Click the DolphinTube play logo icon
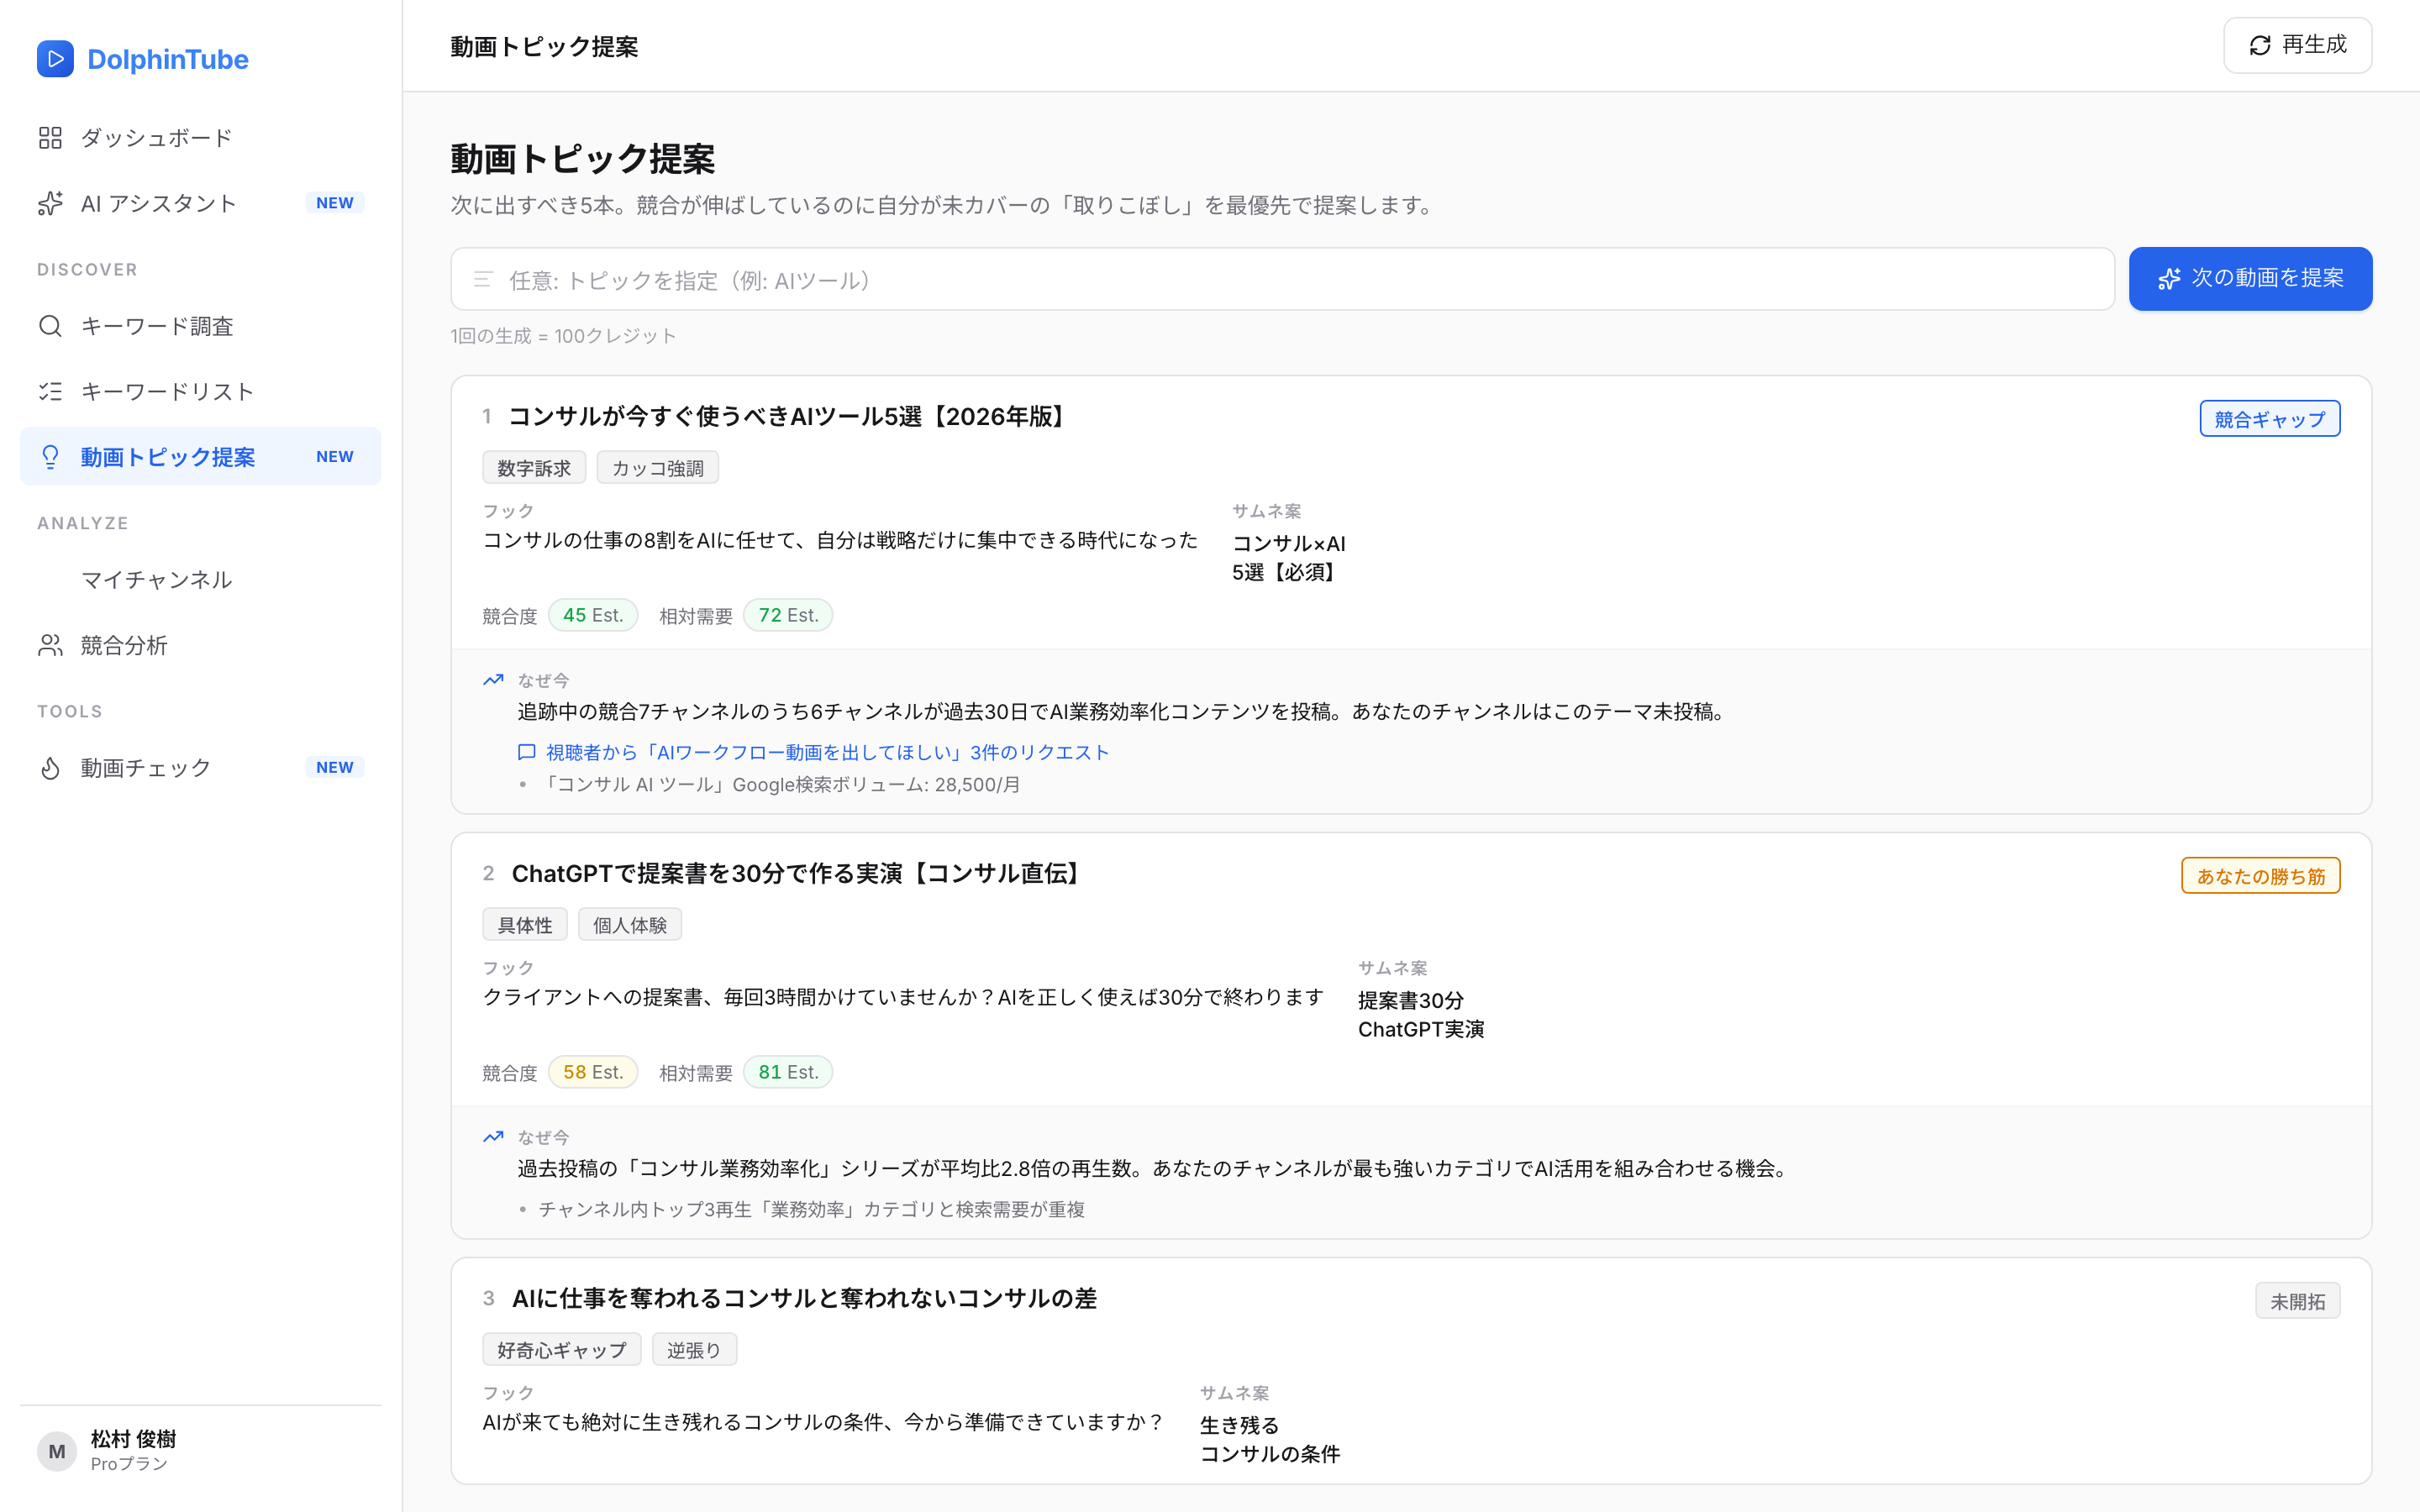Image resolution: width=2420 pixels, height=1512 pixels. click(x=55, y=59)
